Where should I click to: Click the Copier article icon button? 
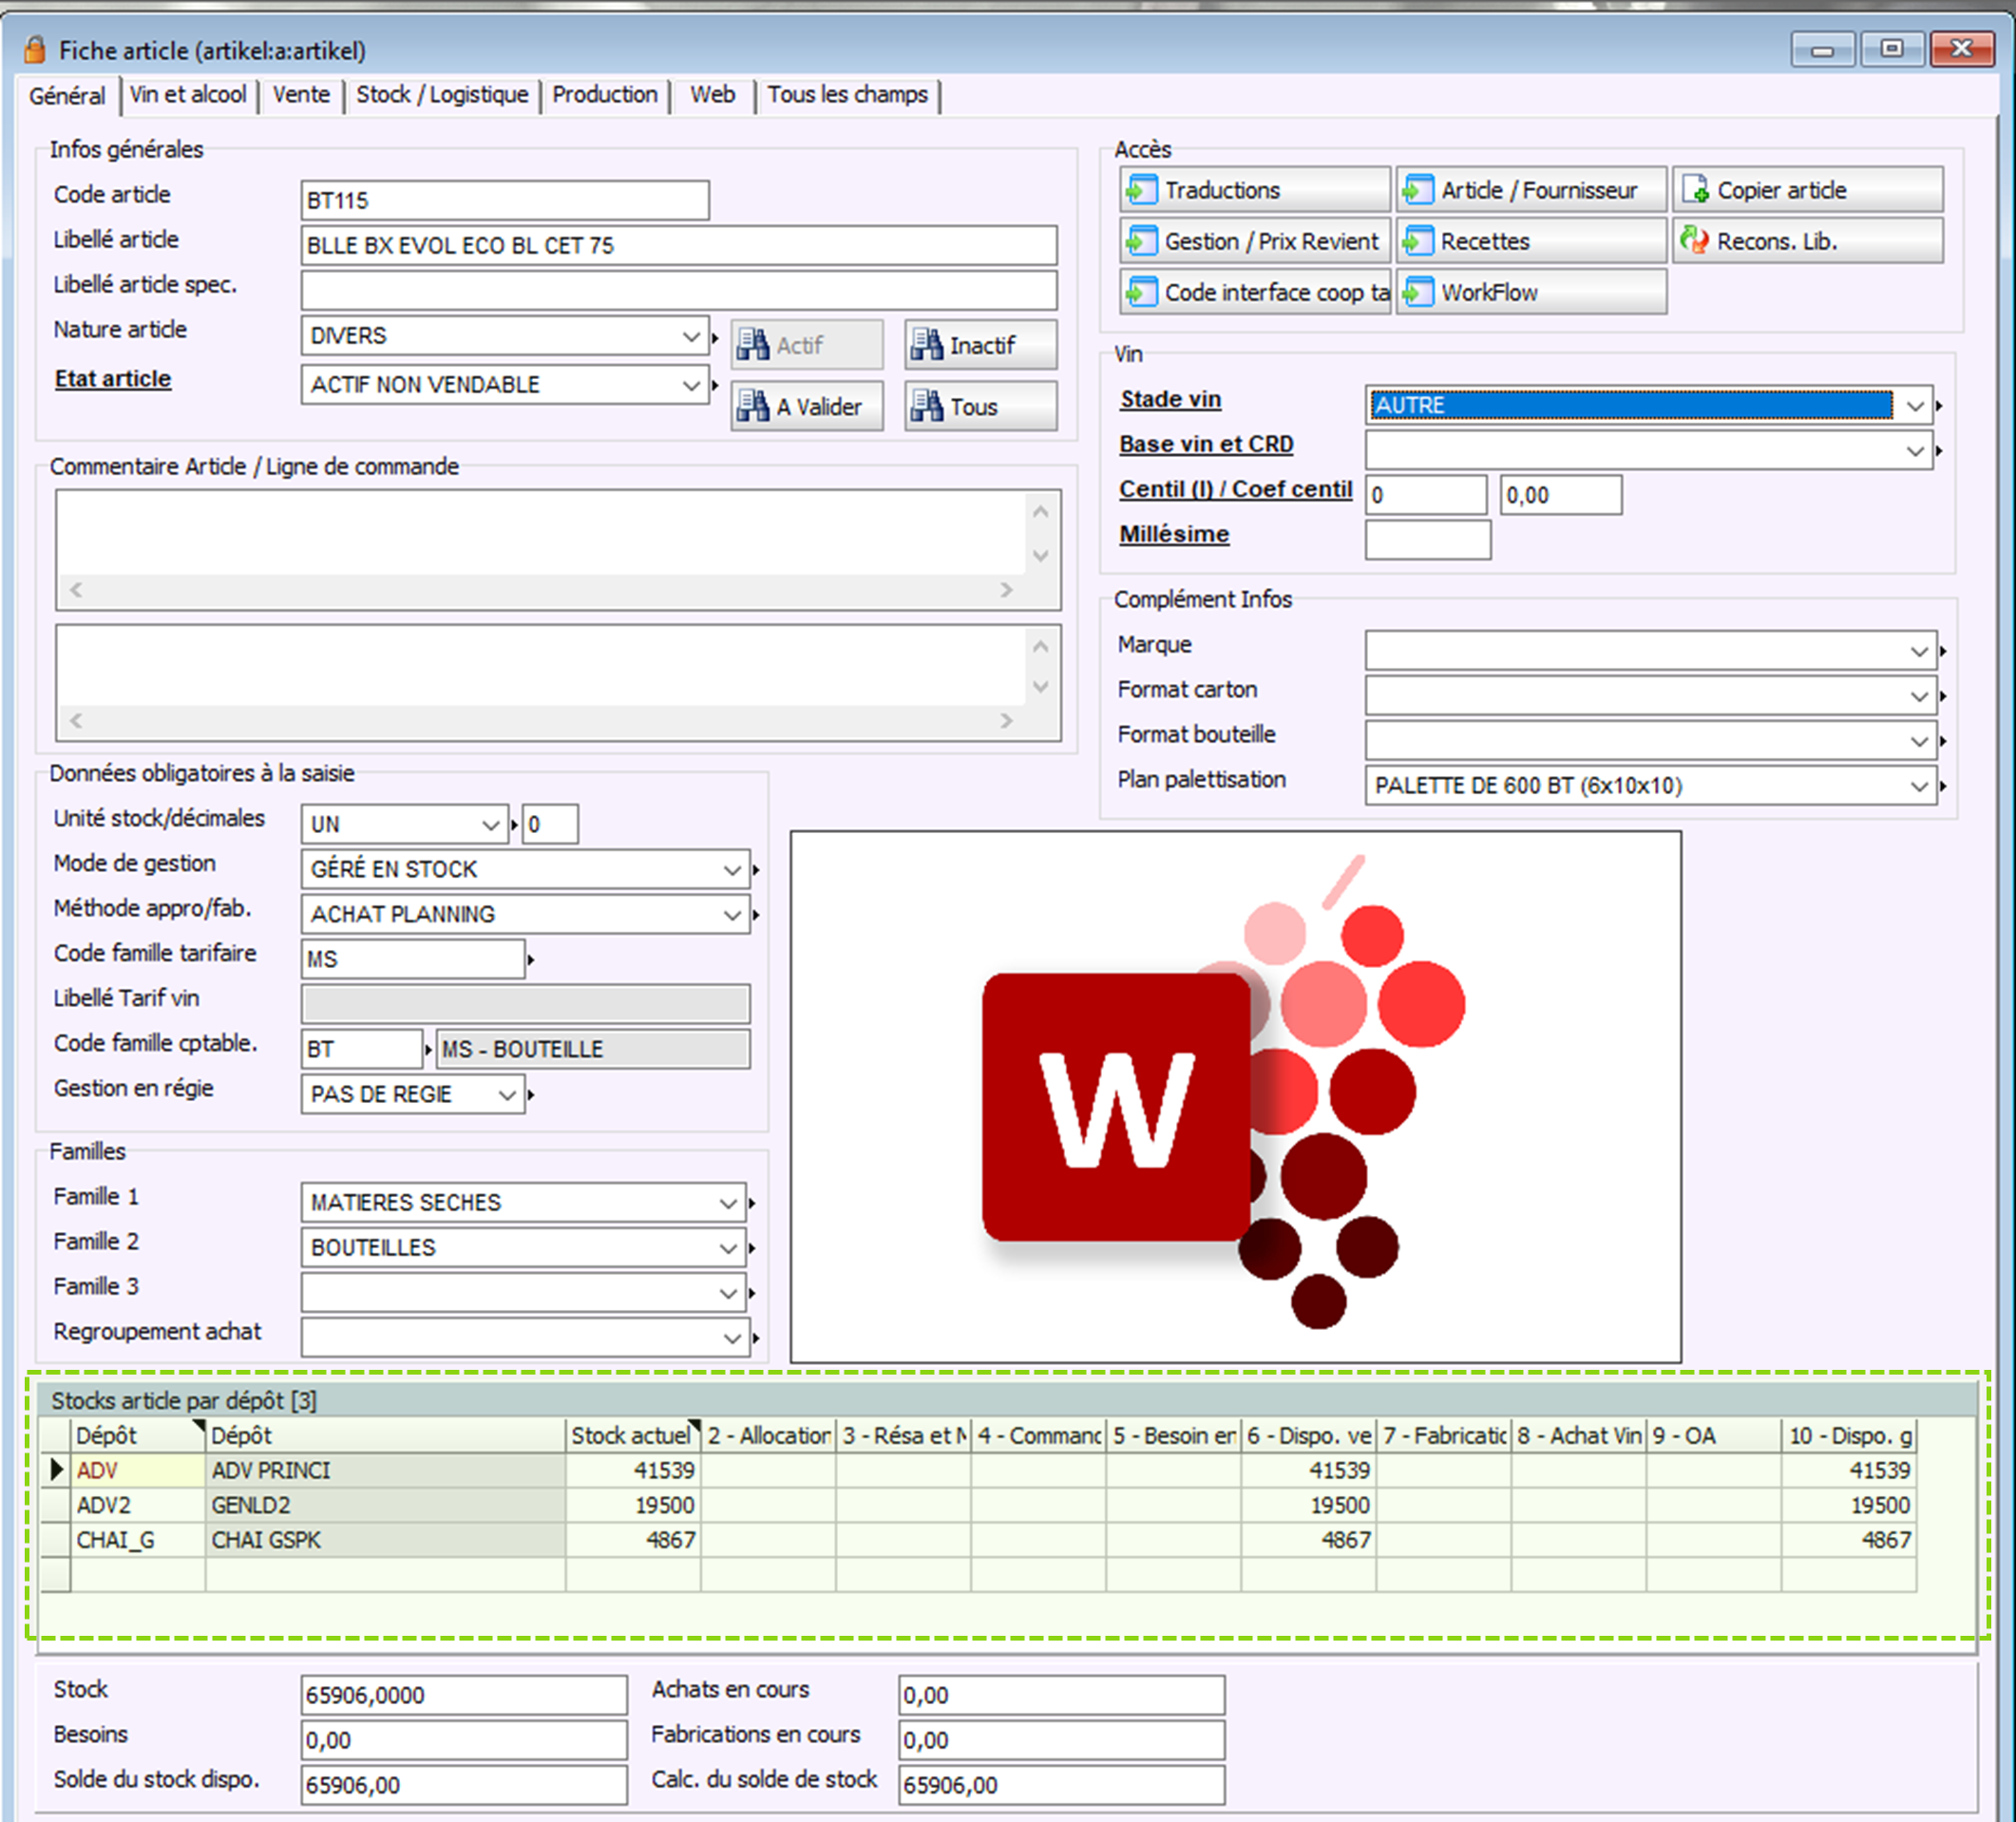1695,189
